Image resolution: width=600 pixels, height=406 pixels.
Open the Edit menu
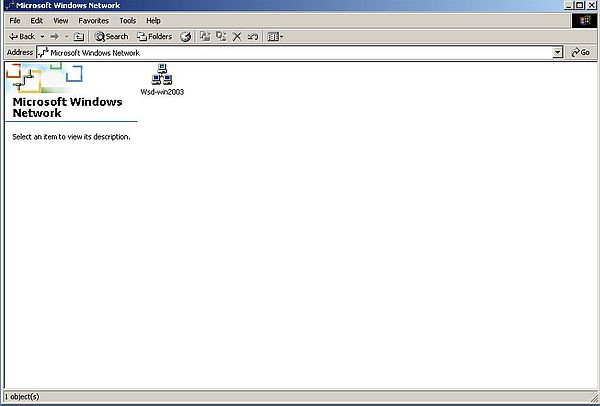pyautogui.click(x=37, y=21)
